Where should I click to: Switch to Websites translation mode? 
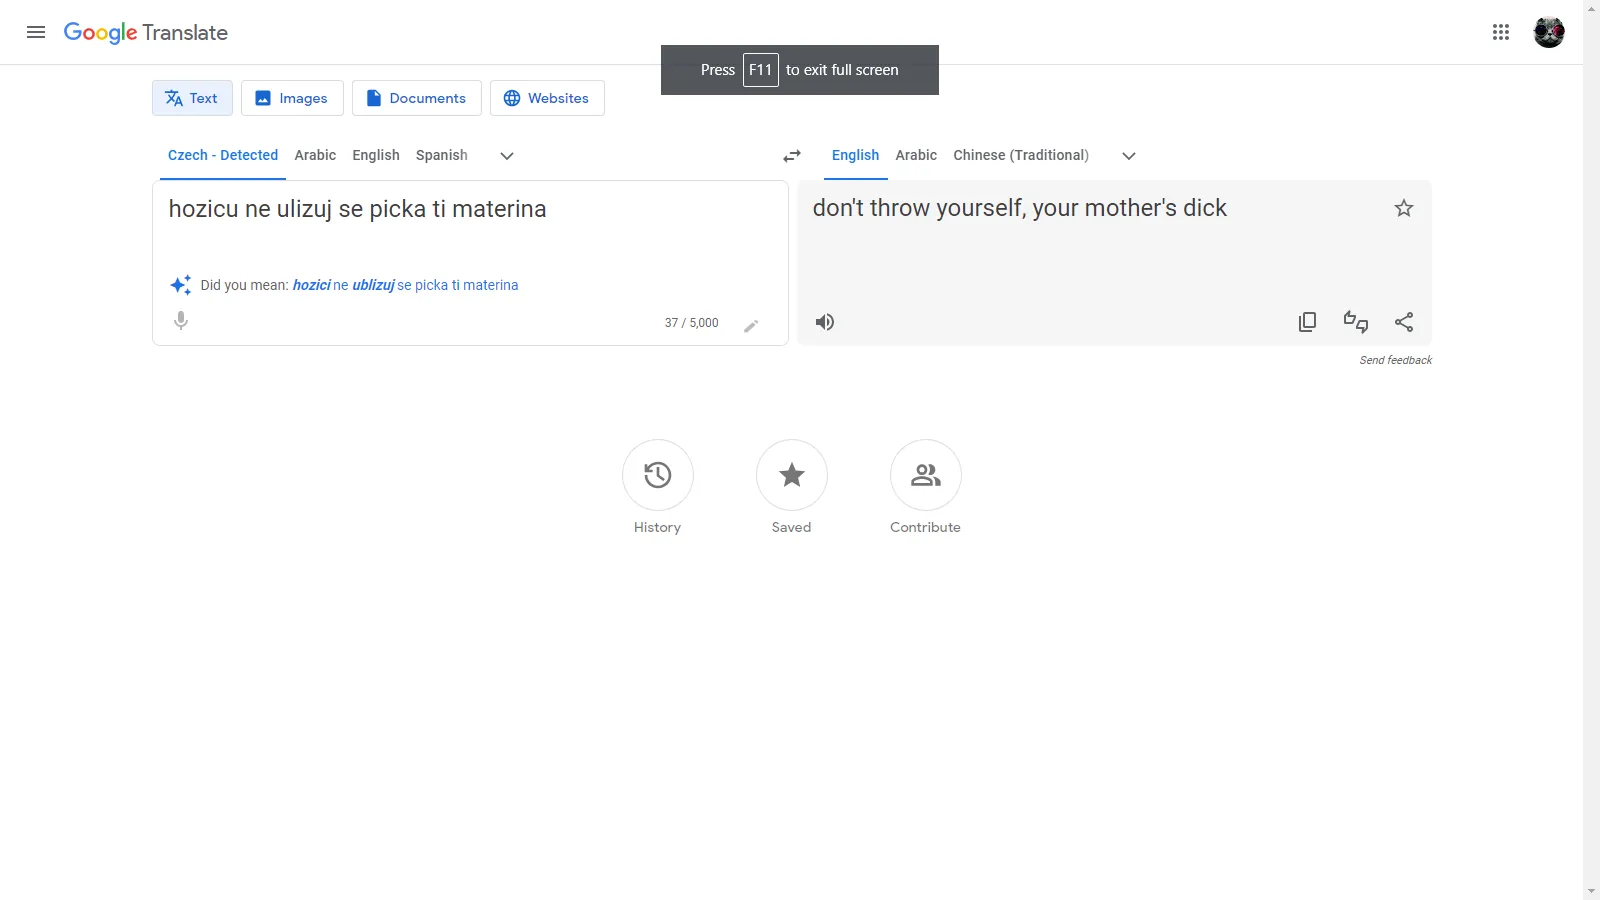[547, 98]
